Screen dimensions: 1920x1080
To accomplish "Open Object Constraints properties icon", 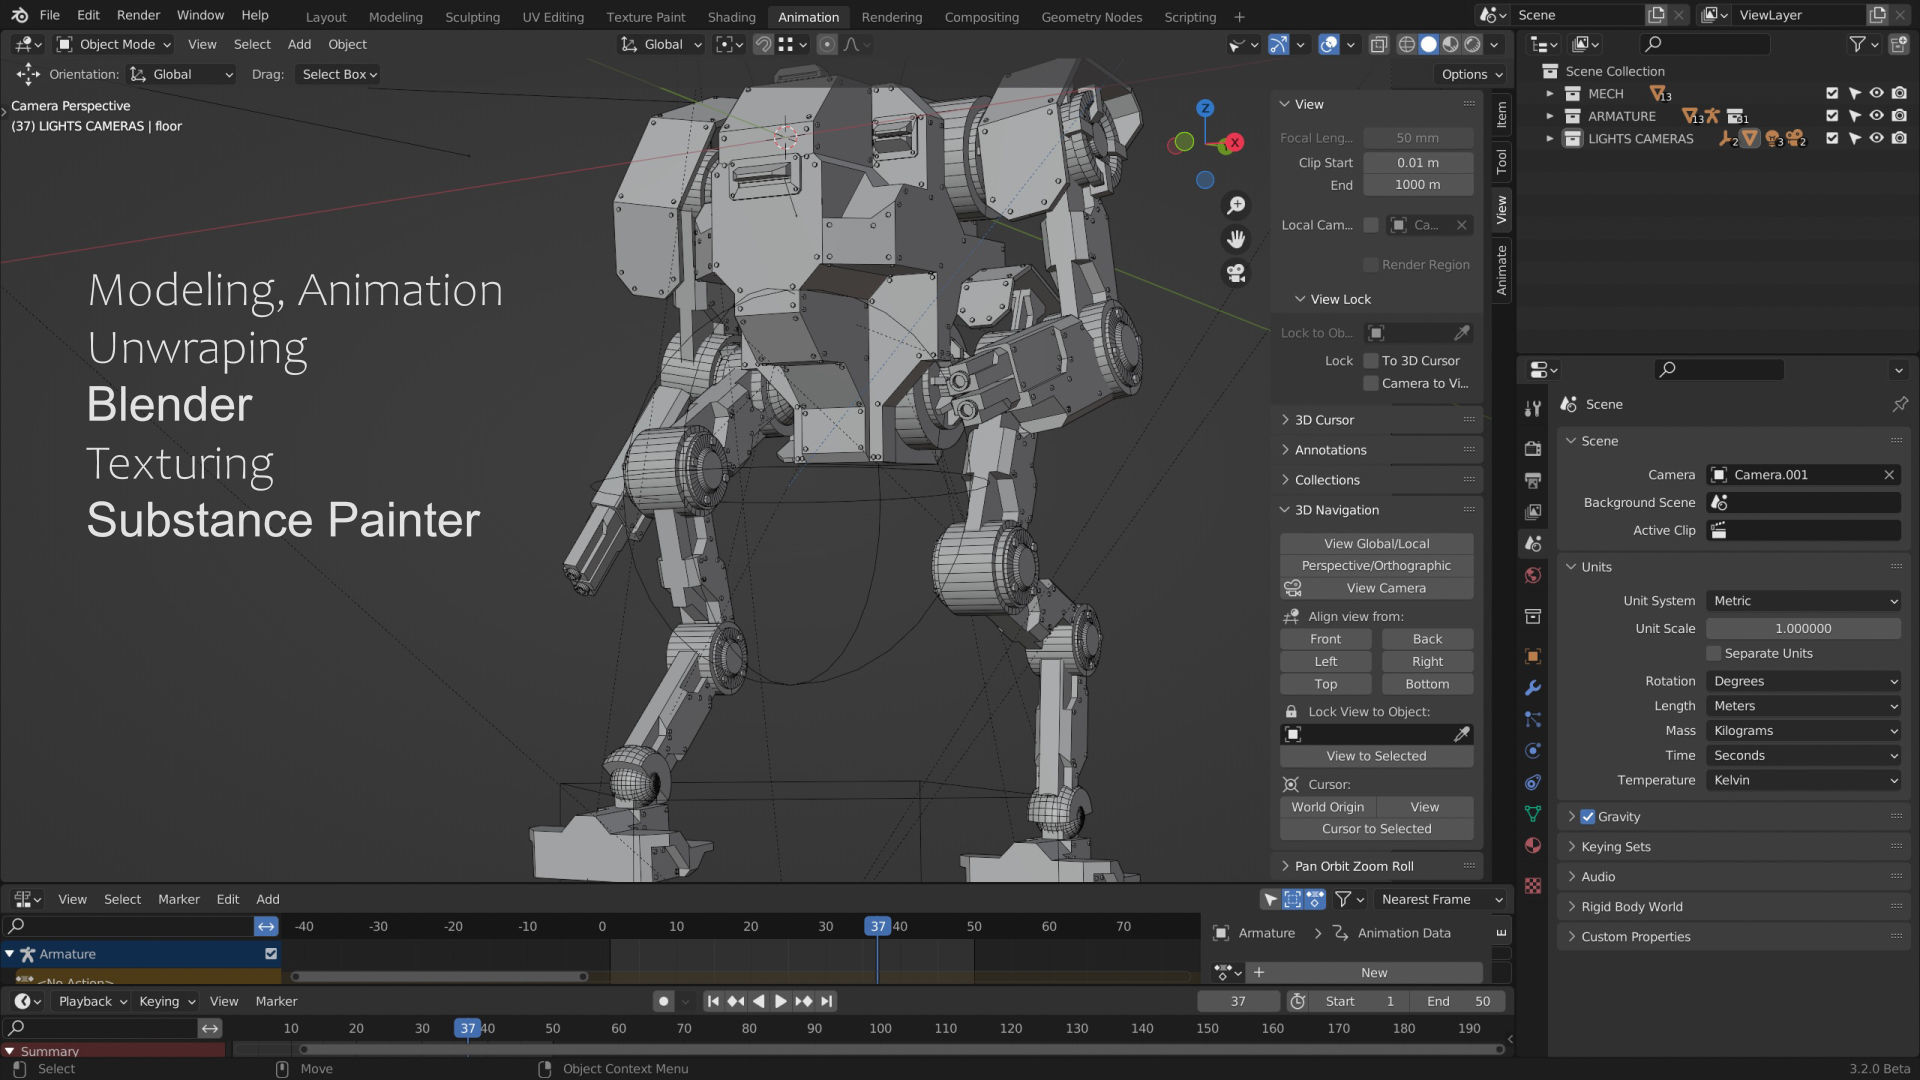I will point(1532,782).
